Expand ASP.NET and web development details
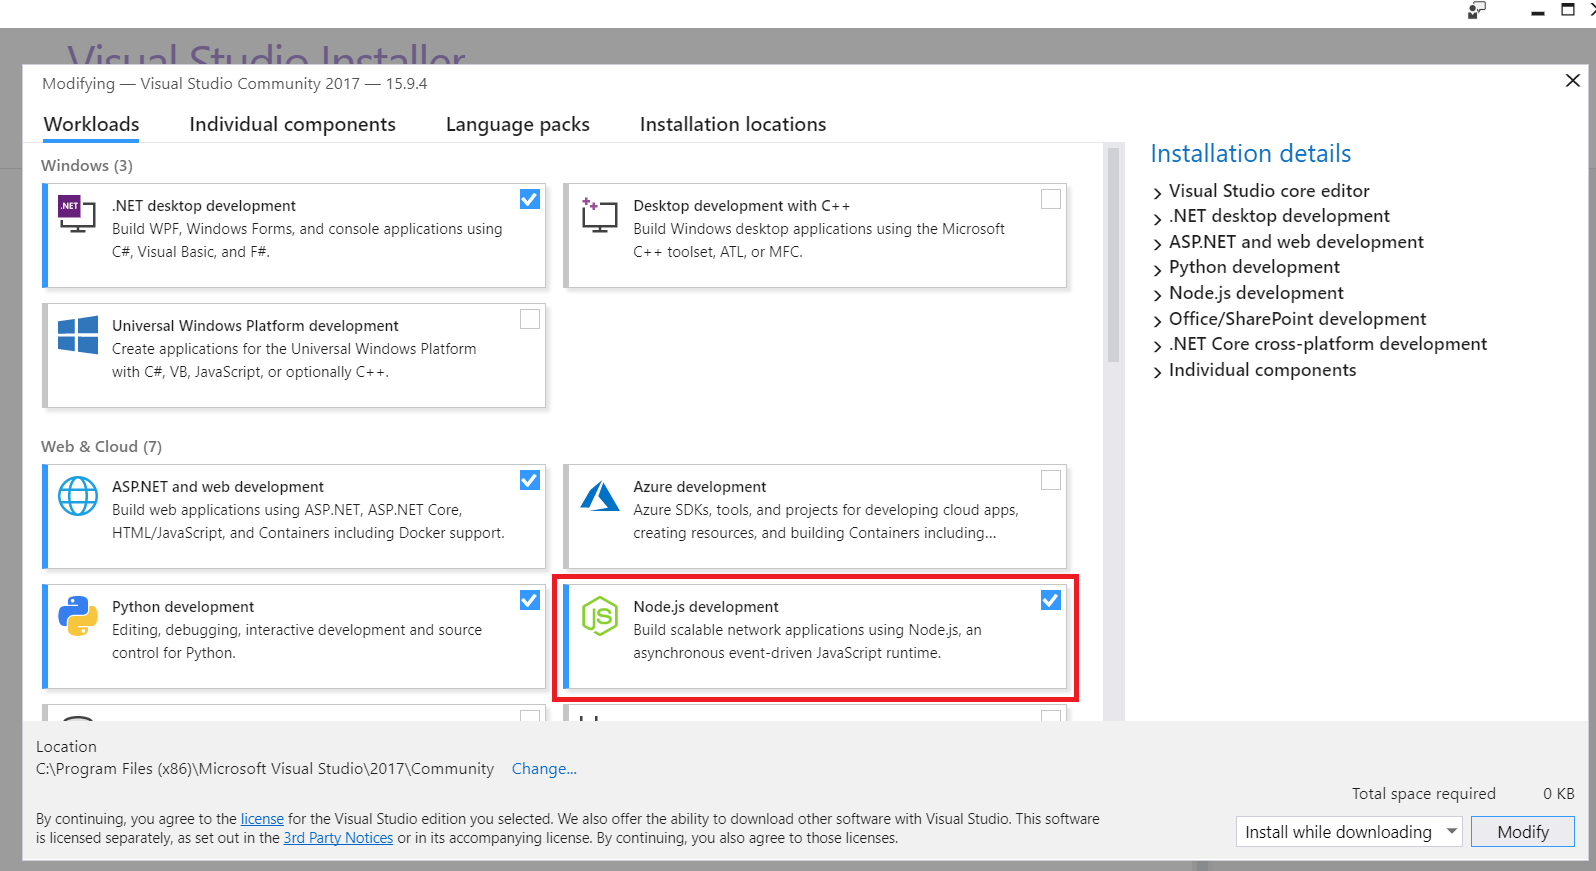 point(1157,244)
